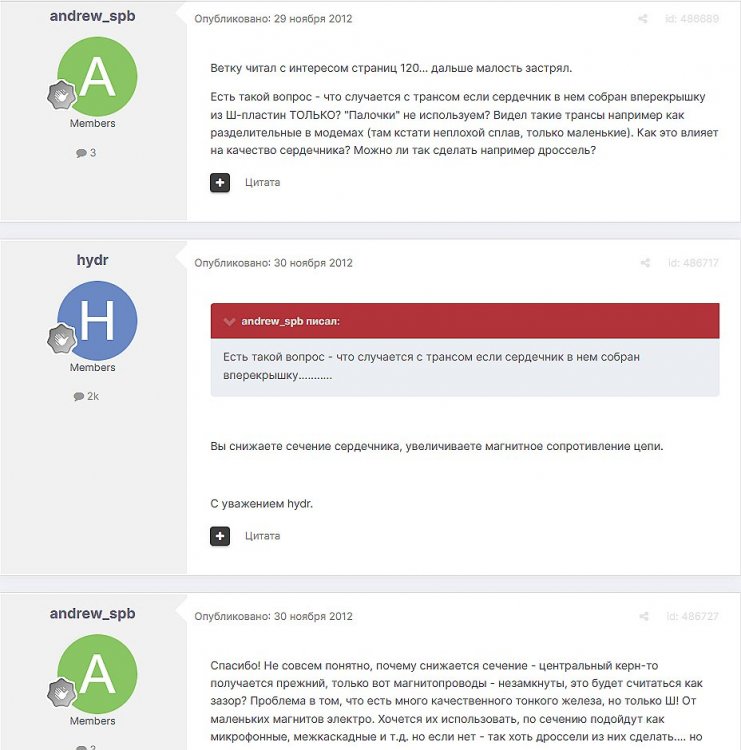The image size is (741, 750).
Task: Open the post id 486689 permalink
Action: click(692, 19)
